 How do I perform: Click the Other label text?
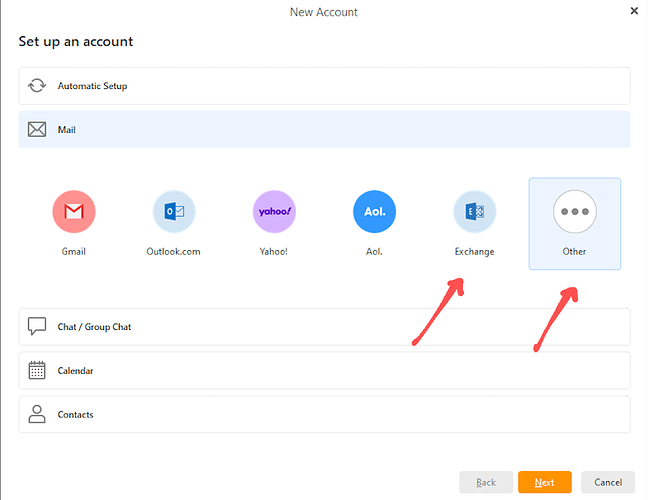[x=574, y=251]
